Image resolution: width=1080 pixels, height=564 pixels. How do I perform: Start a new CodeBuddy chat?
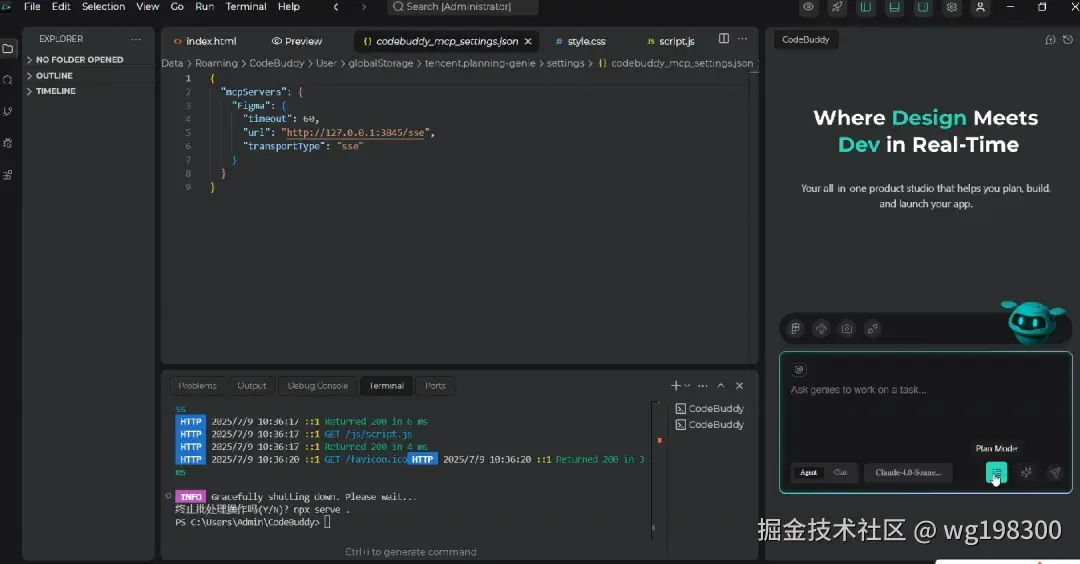coord(1050,40)
